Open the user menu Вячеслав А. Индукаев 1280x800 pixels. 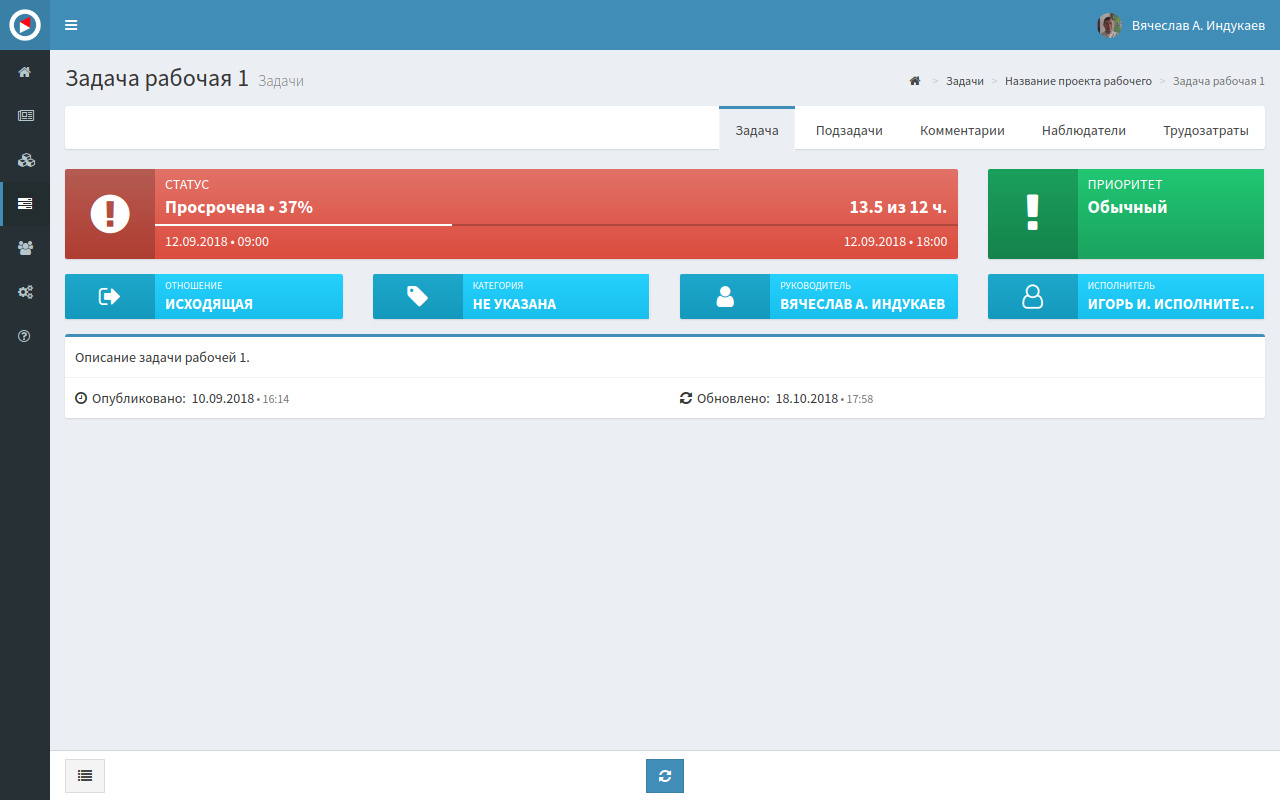point(1181,25)
